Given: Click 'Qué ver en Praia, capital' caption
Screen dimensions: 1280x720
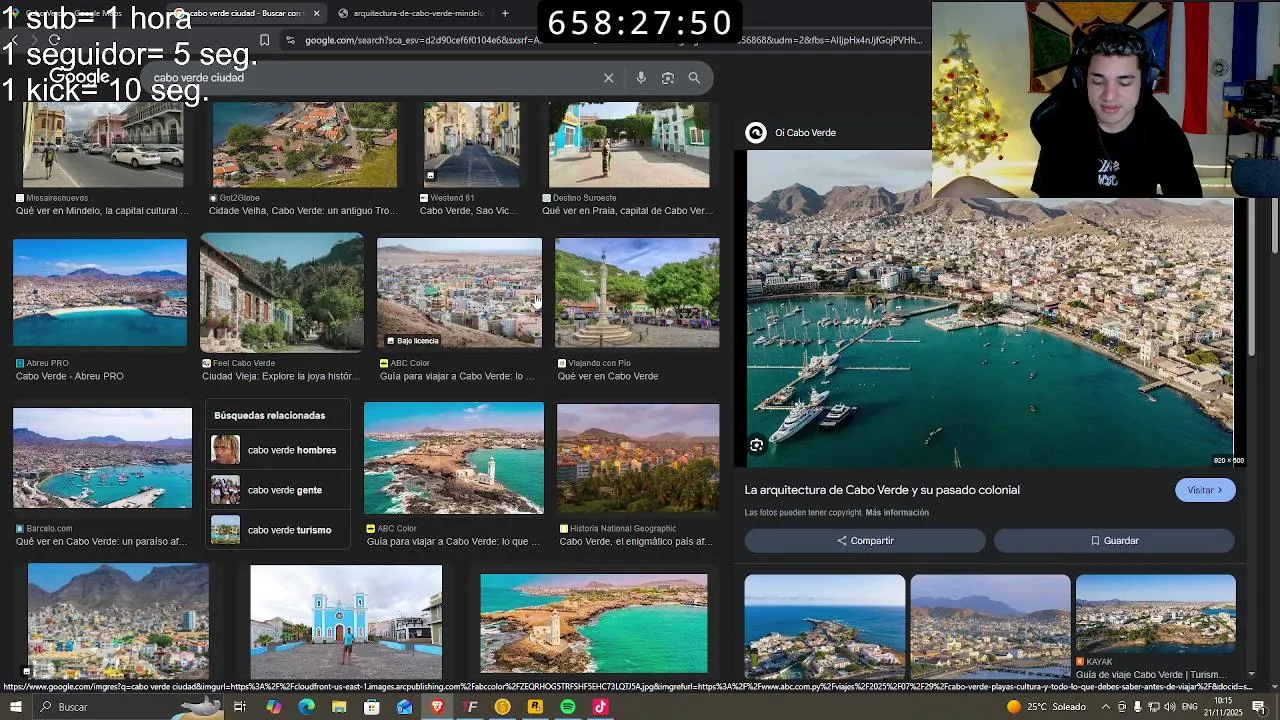Looking at the screenshot, I should coord(627,211).
